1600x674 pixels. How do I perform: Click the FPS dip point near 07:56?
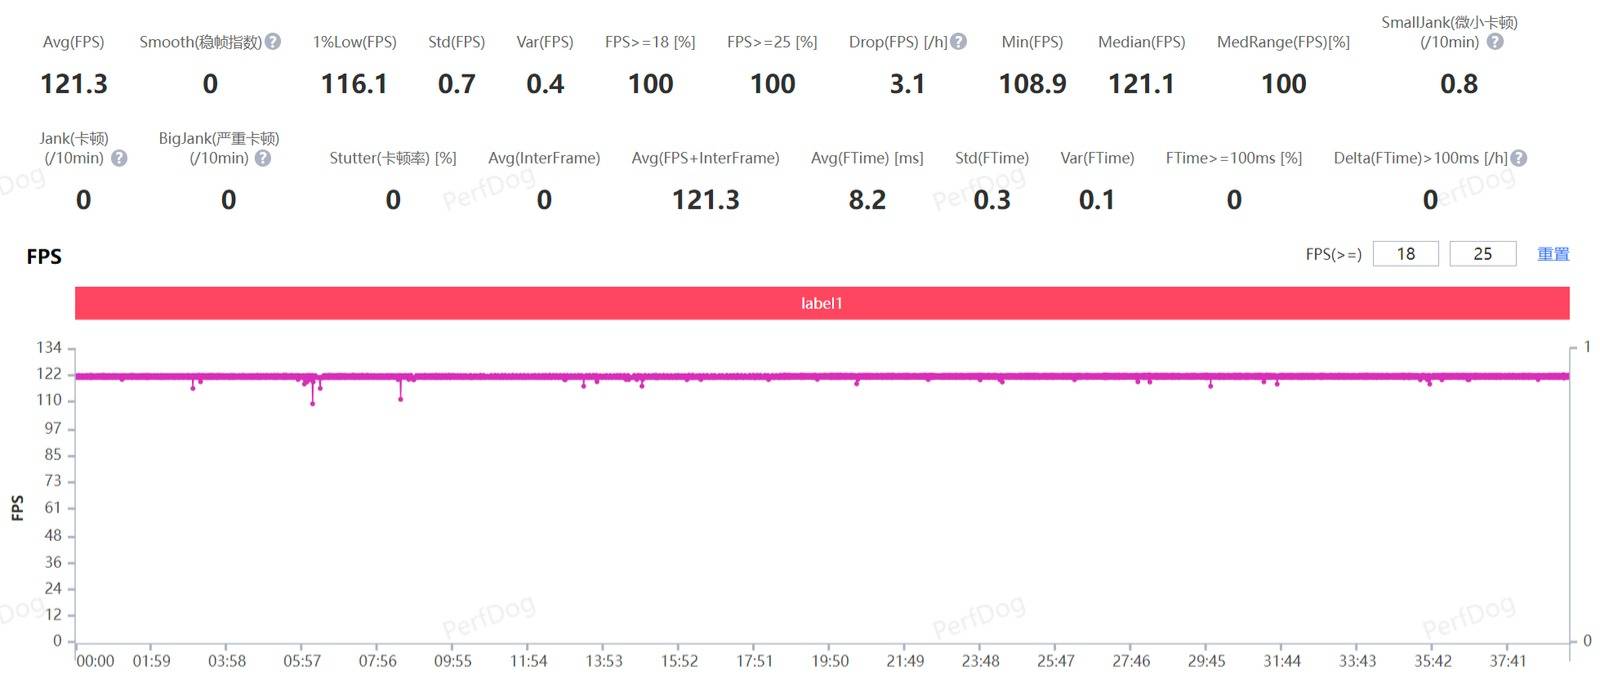[x=401, y=399]
